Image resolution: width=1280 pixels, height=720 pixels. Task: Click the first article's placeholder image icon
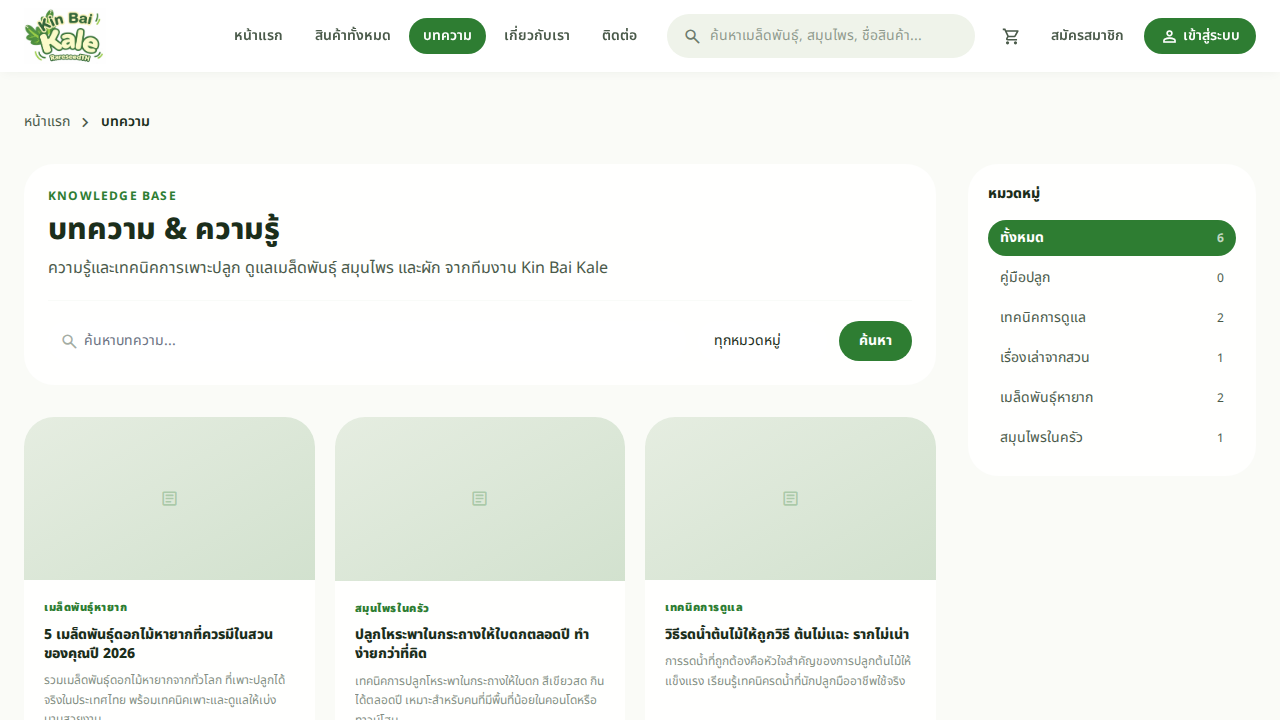click(x=170, y=498)
